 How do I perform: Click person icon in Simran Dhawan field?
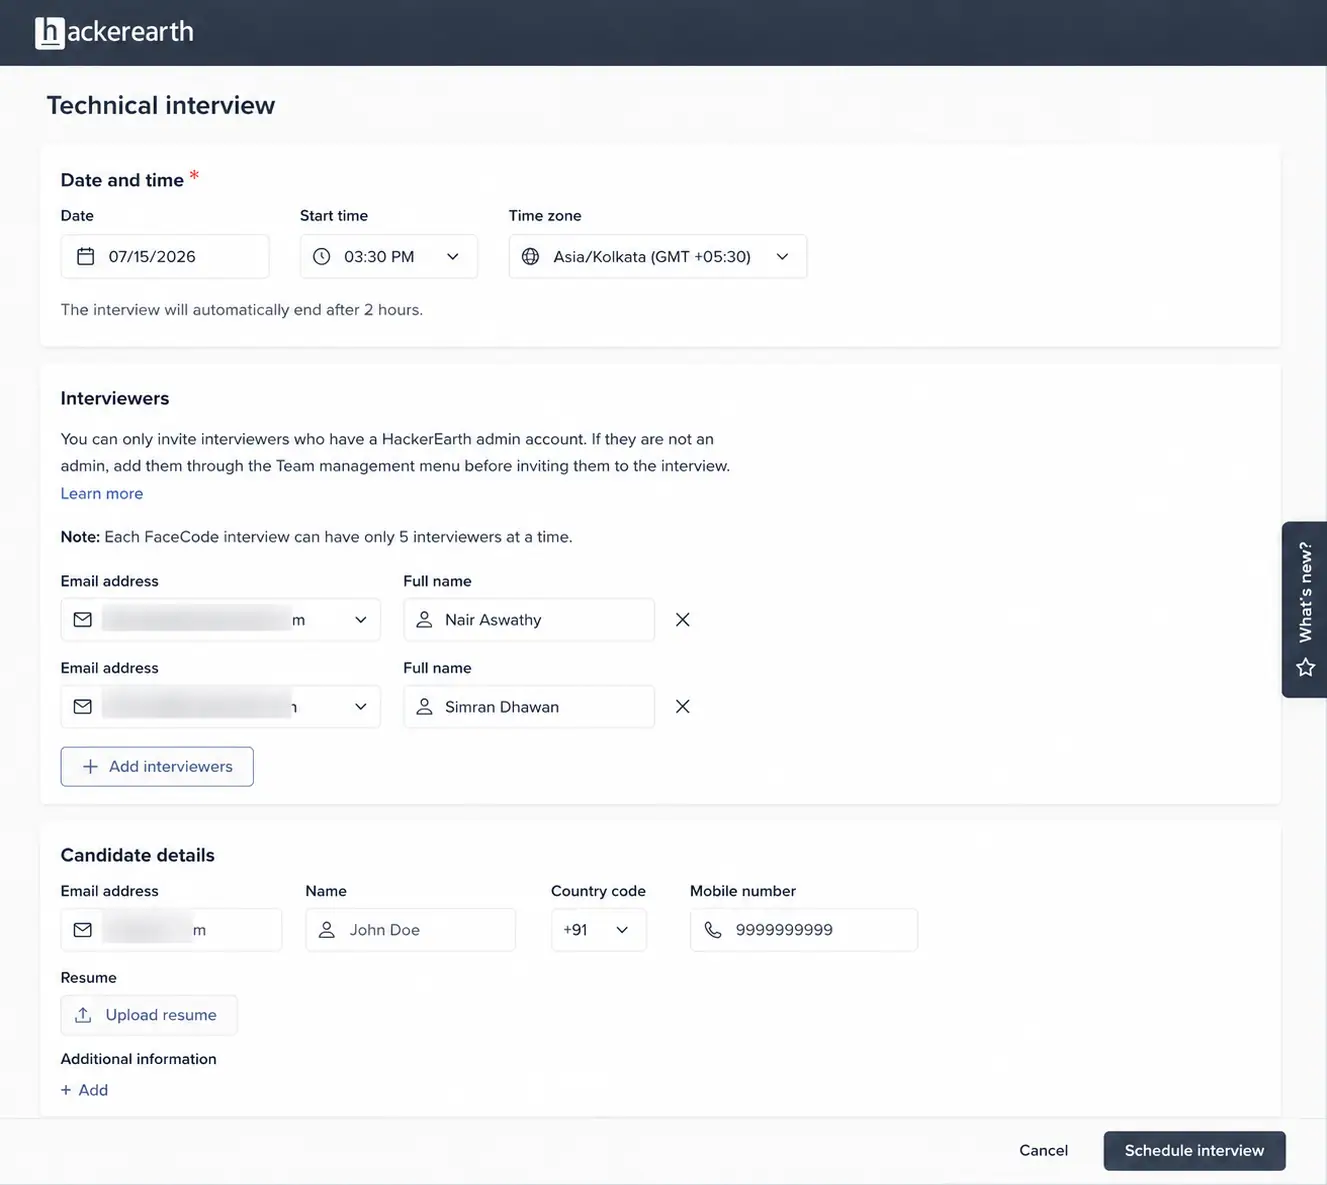pyautogui.click(x=424, y=707)
